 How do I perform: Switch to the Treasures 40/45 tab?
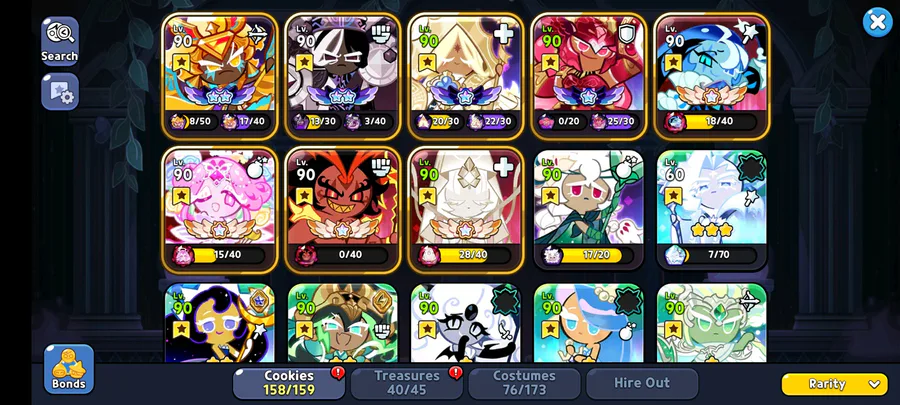[x=406, y=383]
